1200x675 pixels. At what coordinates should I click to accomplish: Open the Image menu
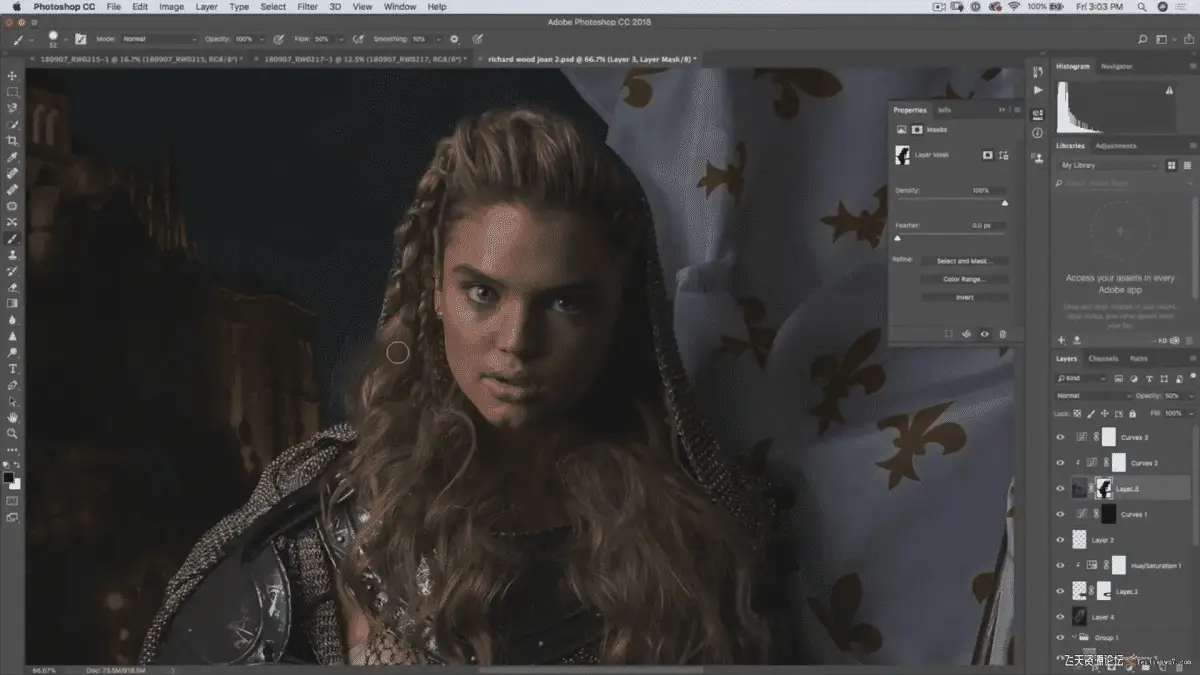coord(171,7)
